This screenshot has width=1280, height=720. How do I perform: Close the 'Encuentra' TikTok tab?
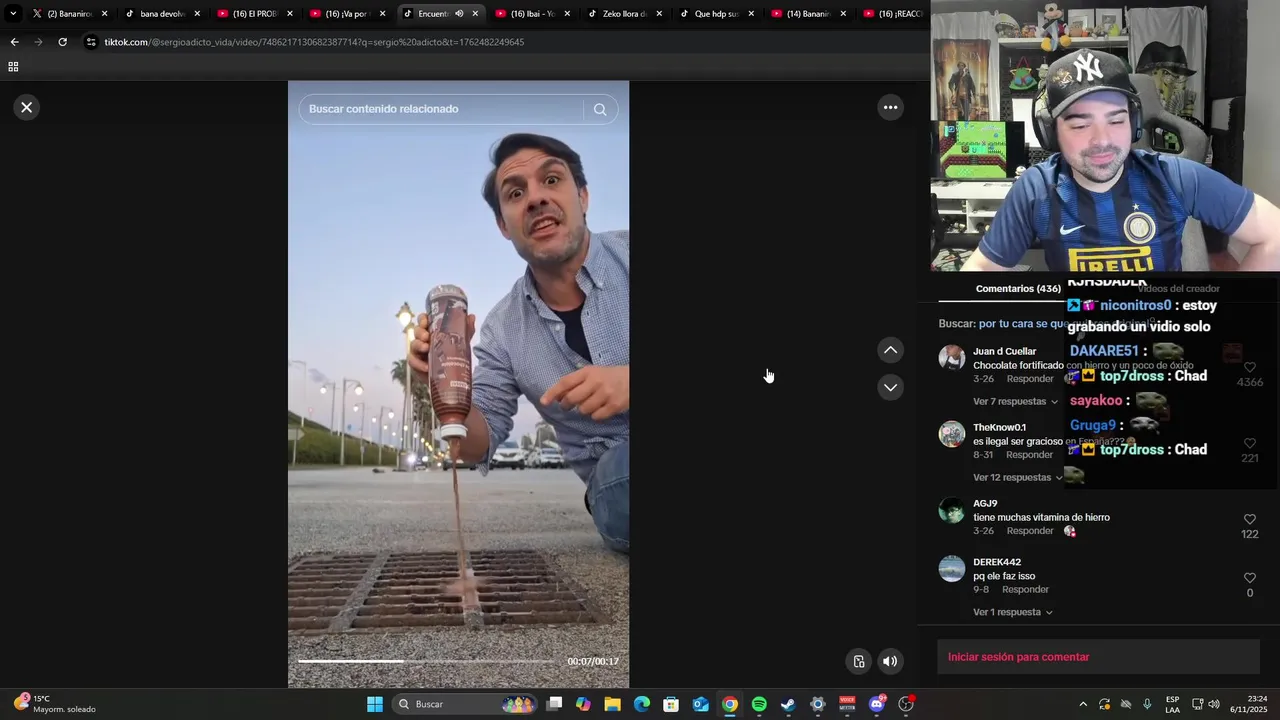(475, 13)
